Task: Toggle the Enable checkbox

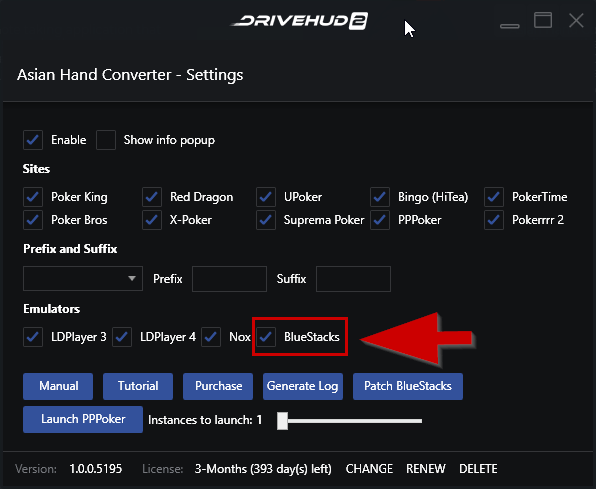Action: tap(33, 140)
